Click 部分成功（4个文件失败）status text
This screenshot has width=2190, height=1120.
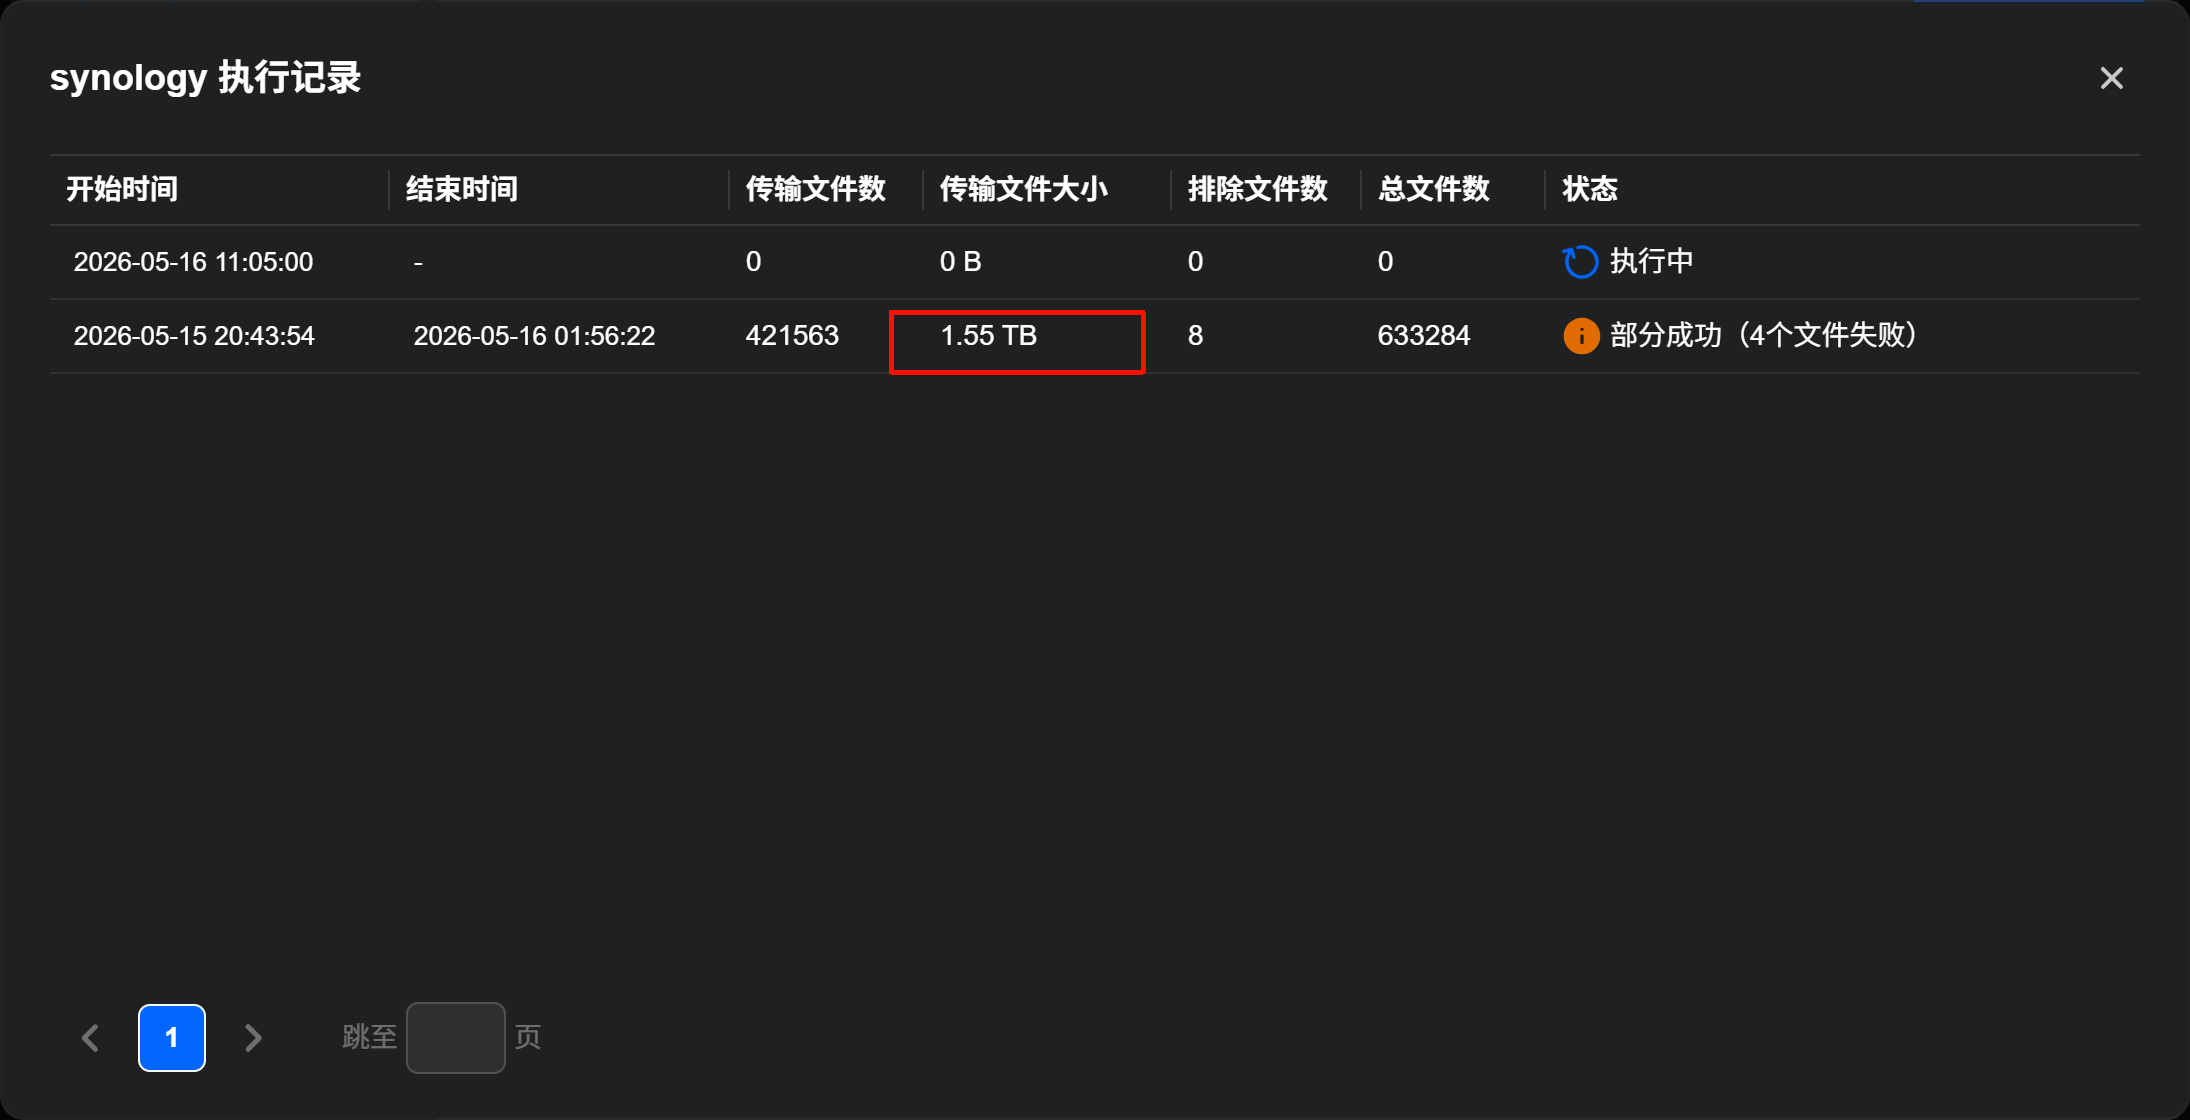1765,336
